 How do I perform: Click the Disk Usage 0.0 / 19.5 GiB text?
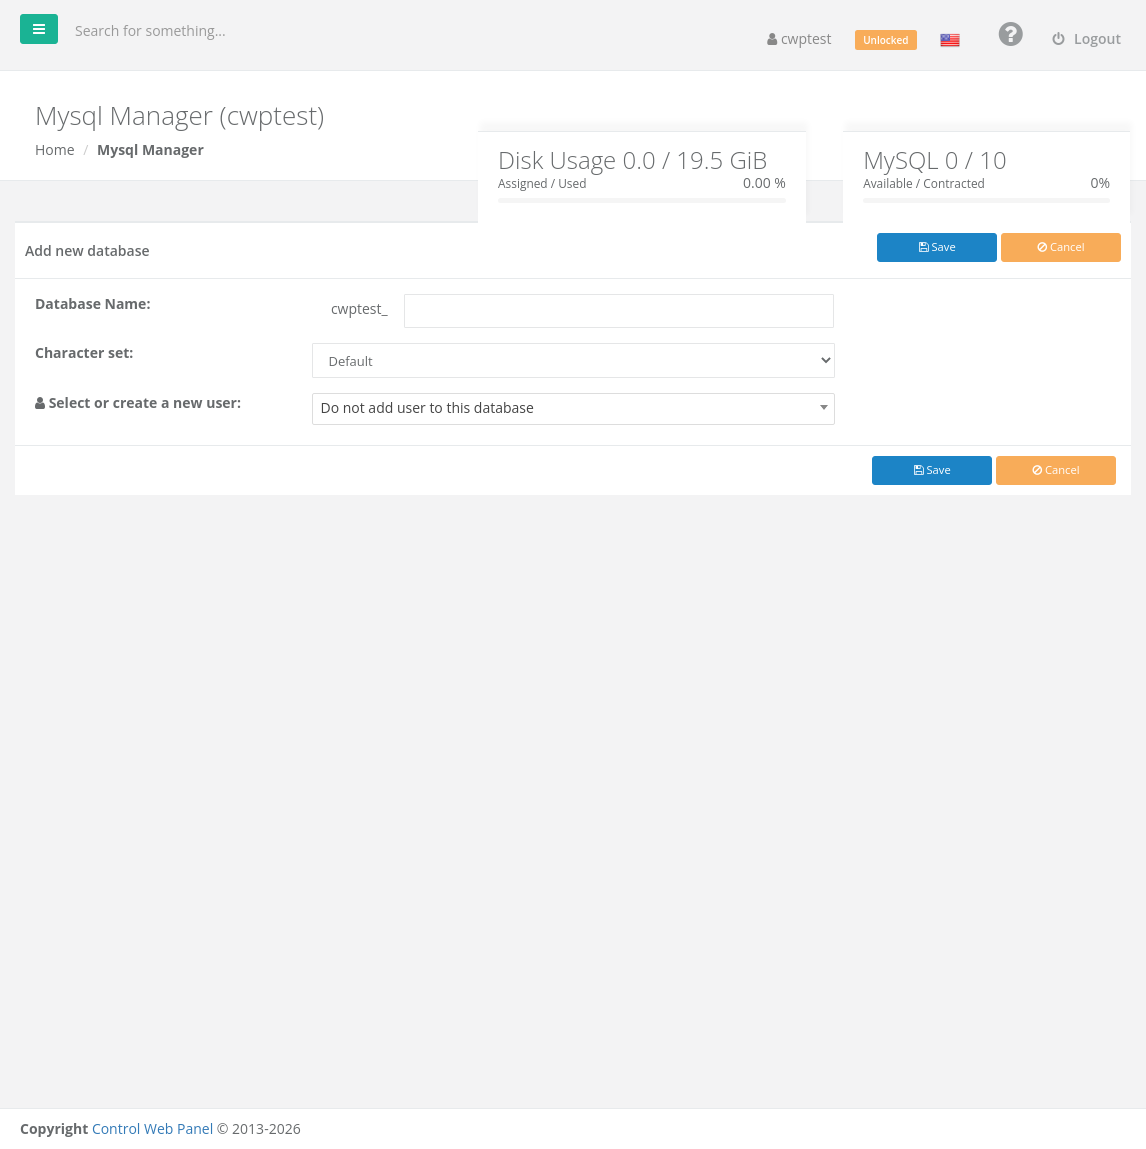pos(632,160)
